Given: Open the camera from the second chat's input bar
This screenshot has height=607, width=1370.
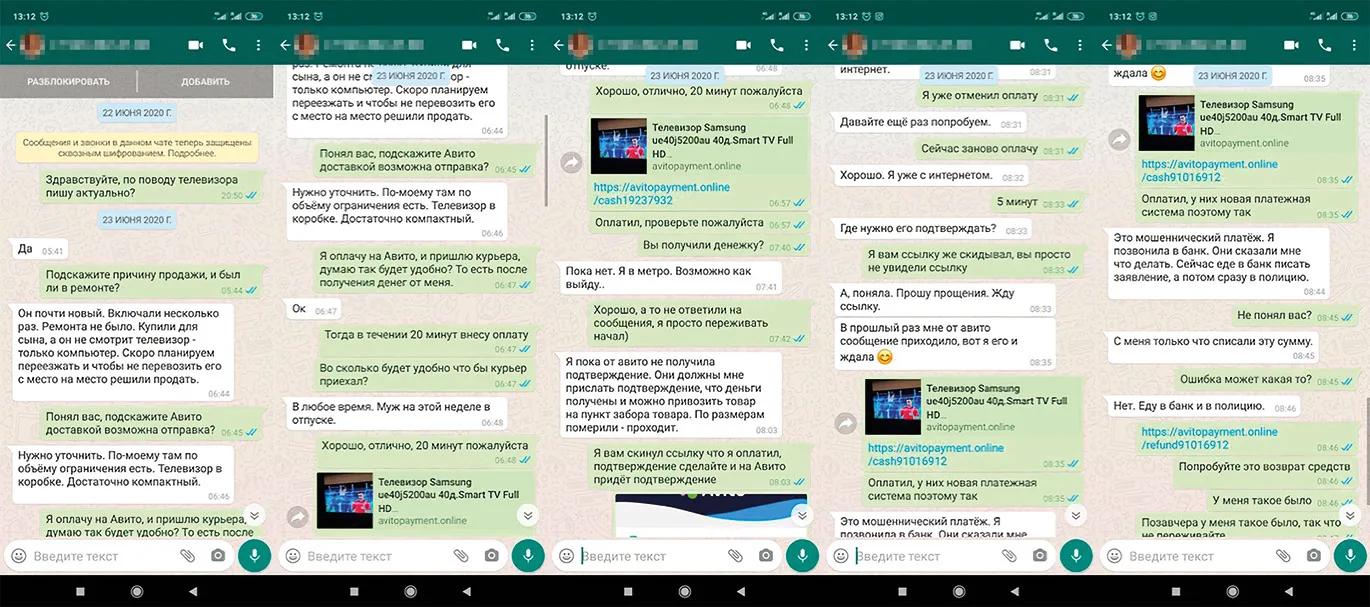Looking at the screenshot, I should point(491,555).
